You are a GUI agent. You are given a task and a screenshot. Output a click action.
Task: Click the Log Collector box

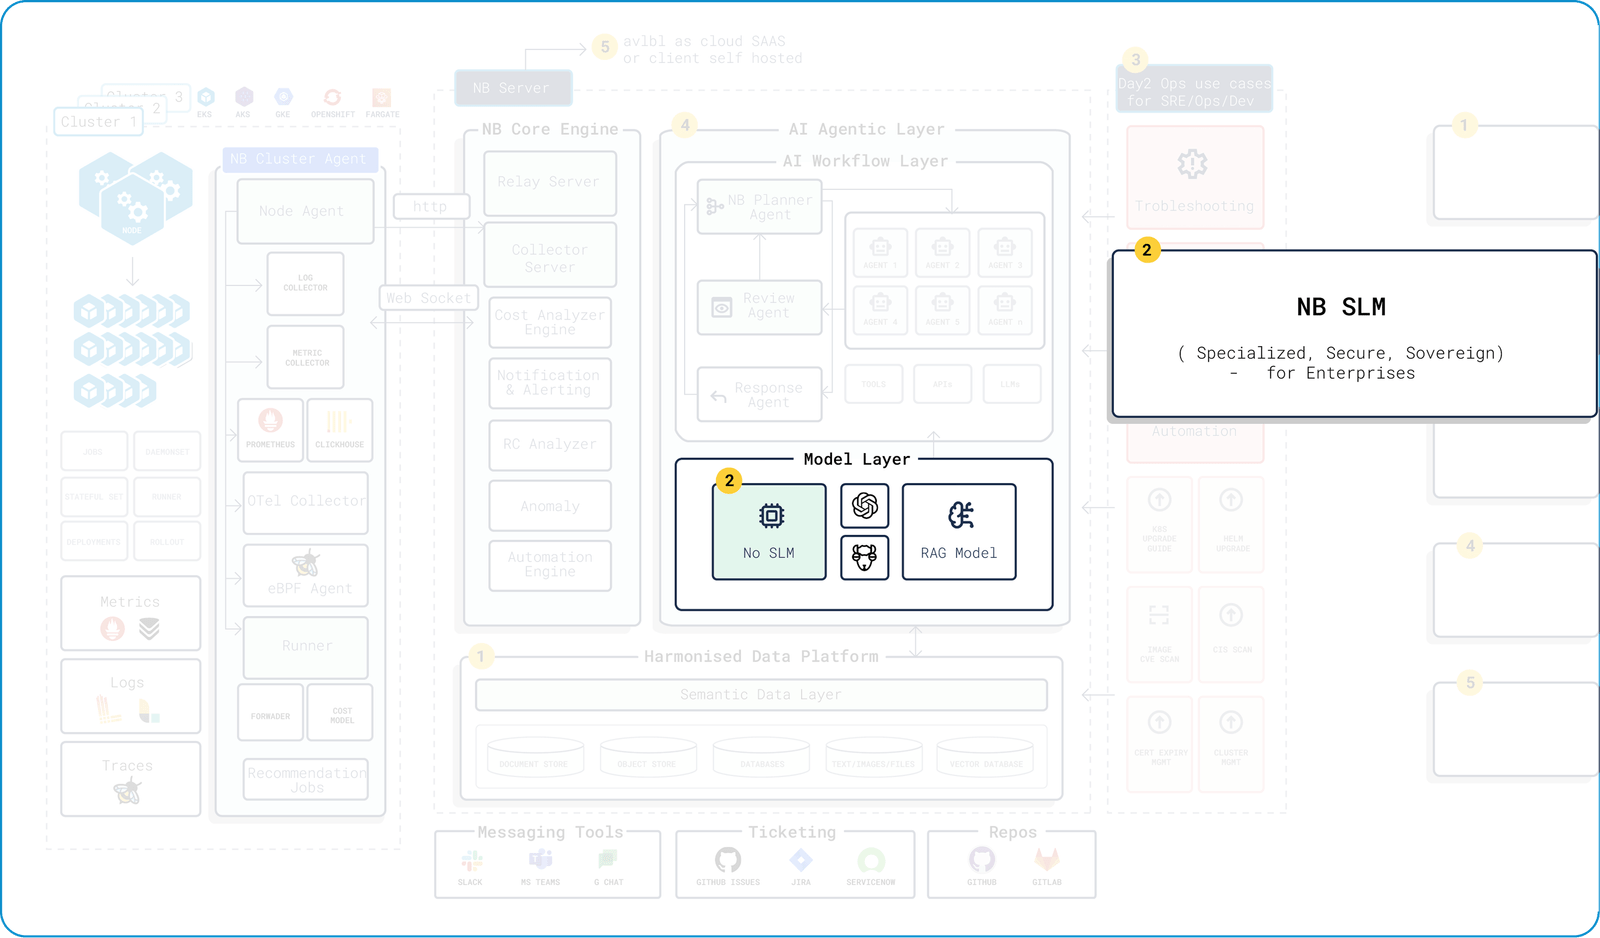[x=306, y=284]
